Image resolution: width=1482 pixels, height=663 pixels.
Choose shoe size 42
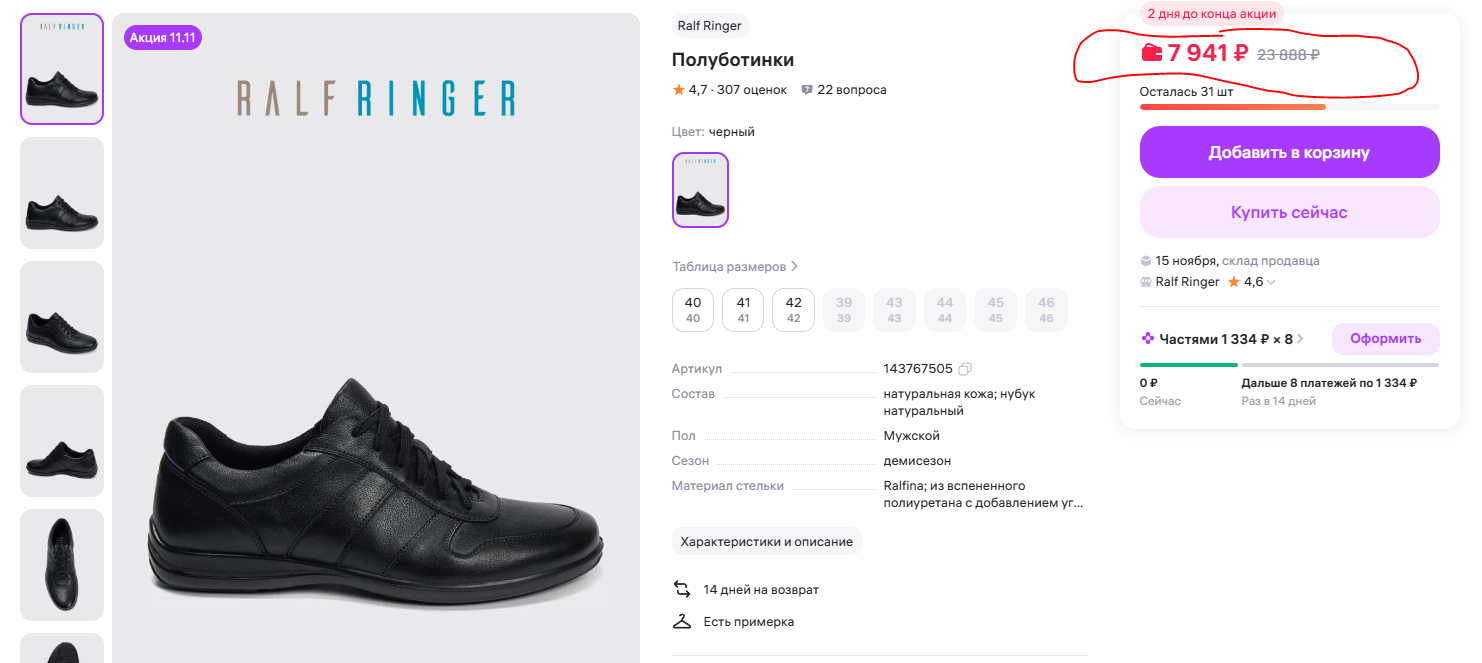pyautogui.click(x=794, y=309)
